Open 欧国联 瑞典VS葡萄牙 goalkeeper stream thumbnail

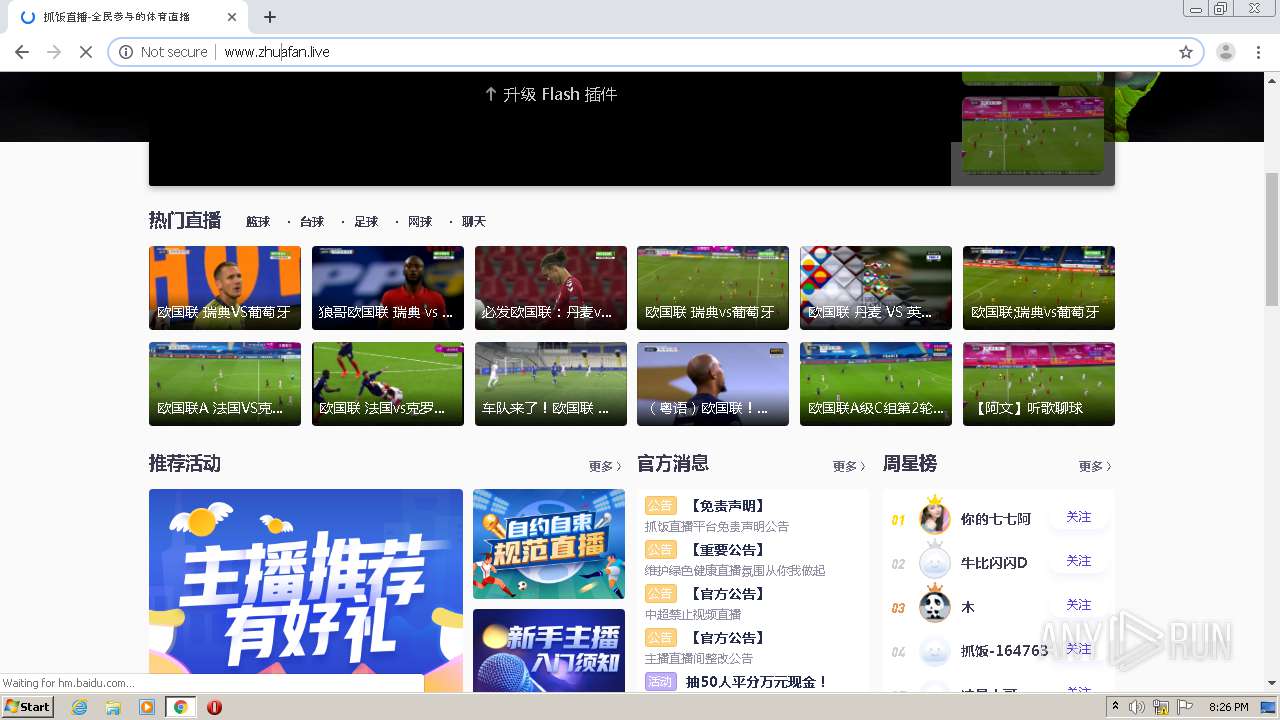coord(225,288)
